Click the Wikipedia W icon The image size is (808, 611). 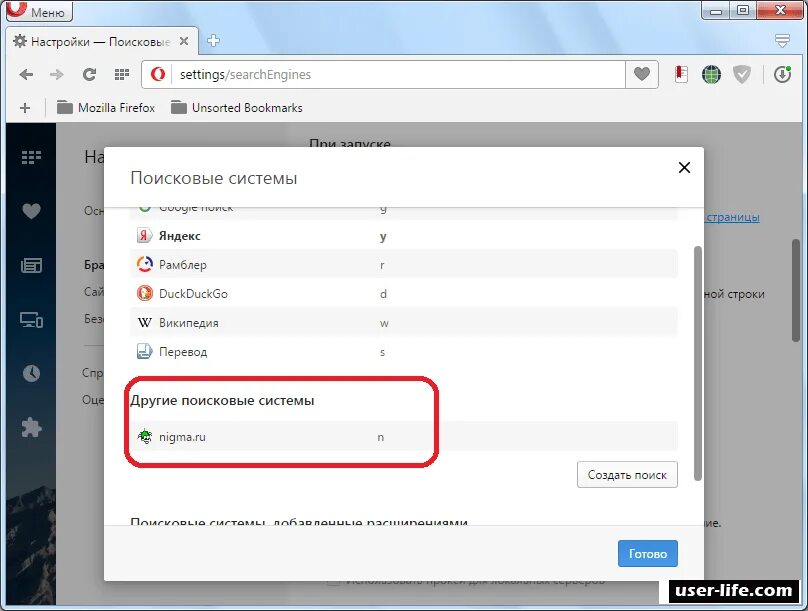(x=144, y=323)
